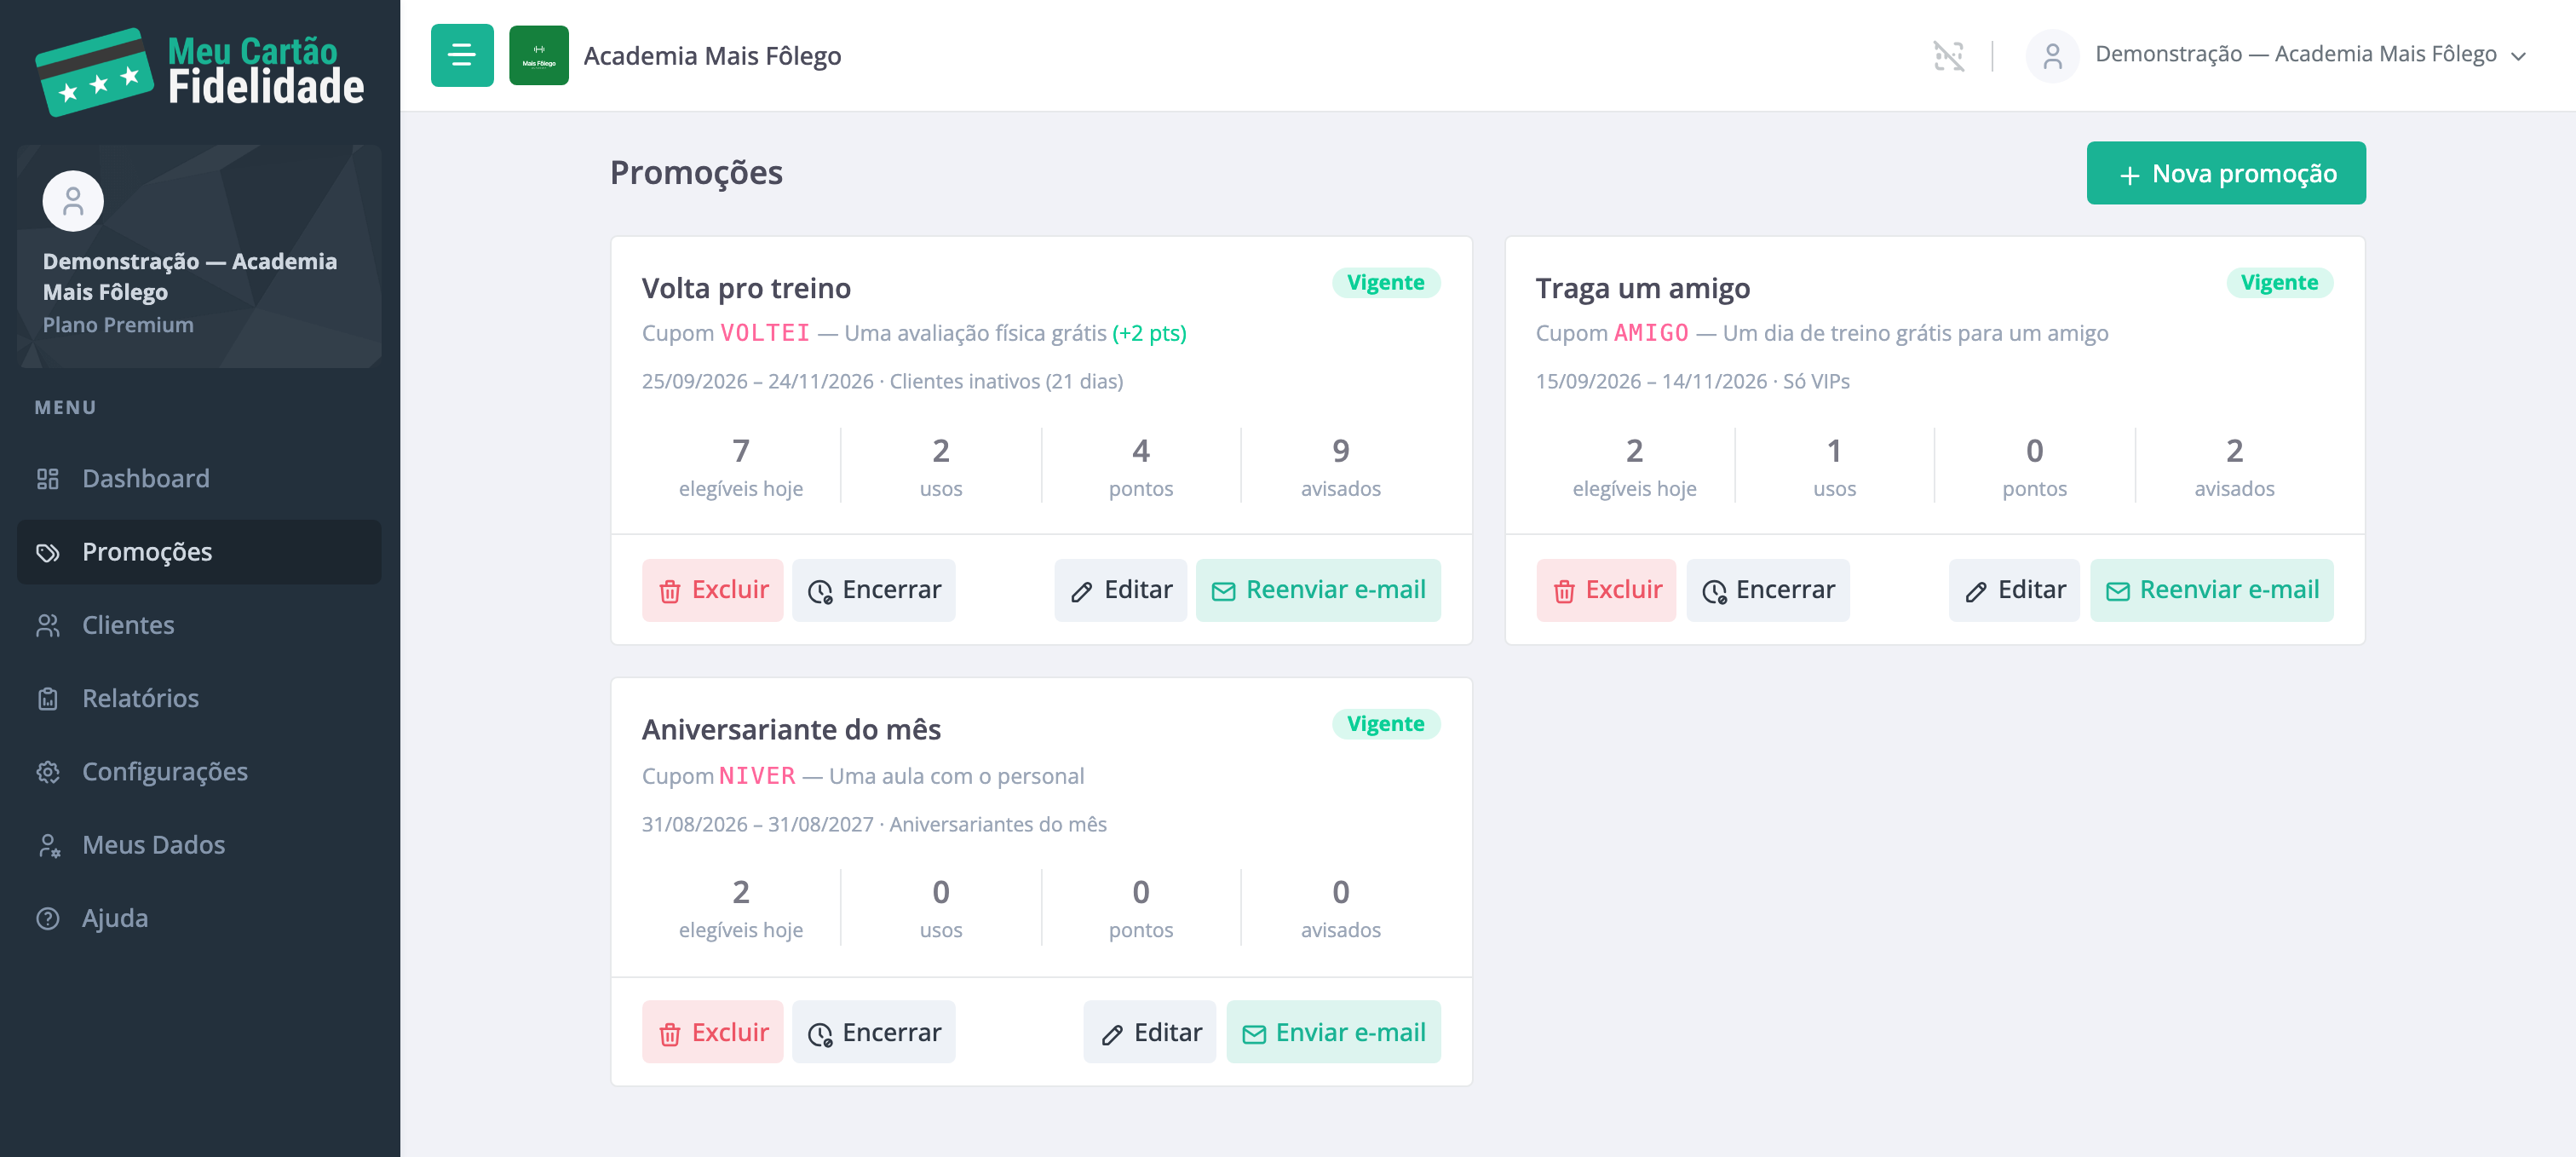2576x1157 pixels.
Task: Click the Academia Mais Fôlego green logo
Action: (538, 55)
